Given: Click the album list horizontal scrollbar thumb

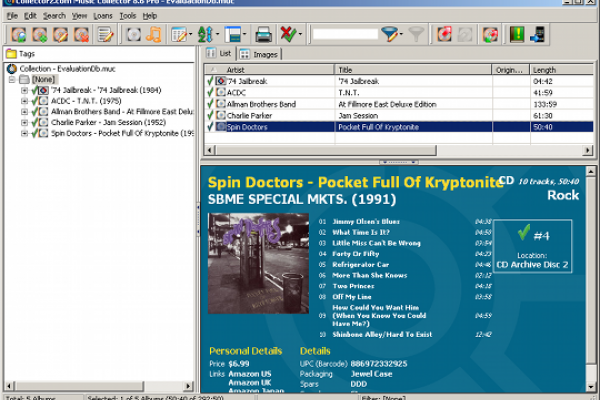Looking at the screenshot, I should (325, 150).
